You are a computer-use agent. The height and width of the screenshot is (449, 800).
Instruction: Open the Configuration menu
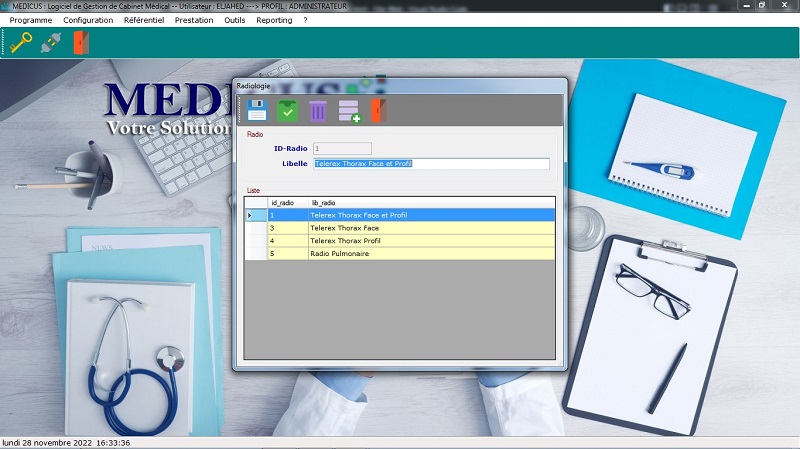88,20
